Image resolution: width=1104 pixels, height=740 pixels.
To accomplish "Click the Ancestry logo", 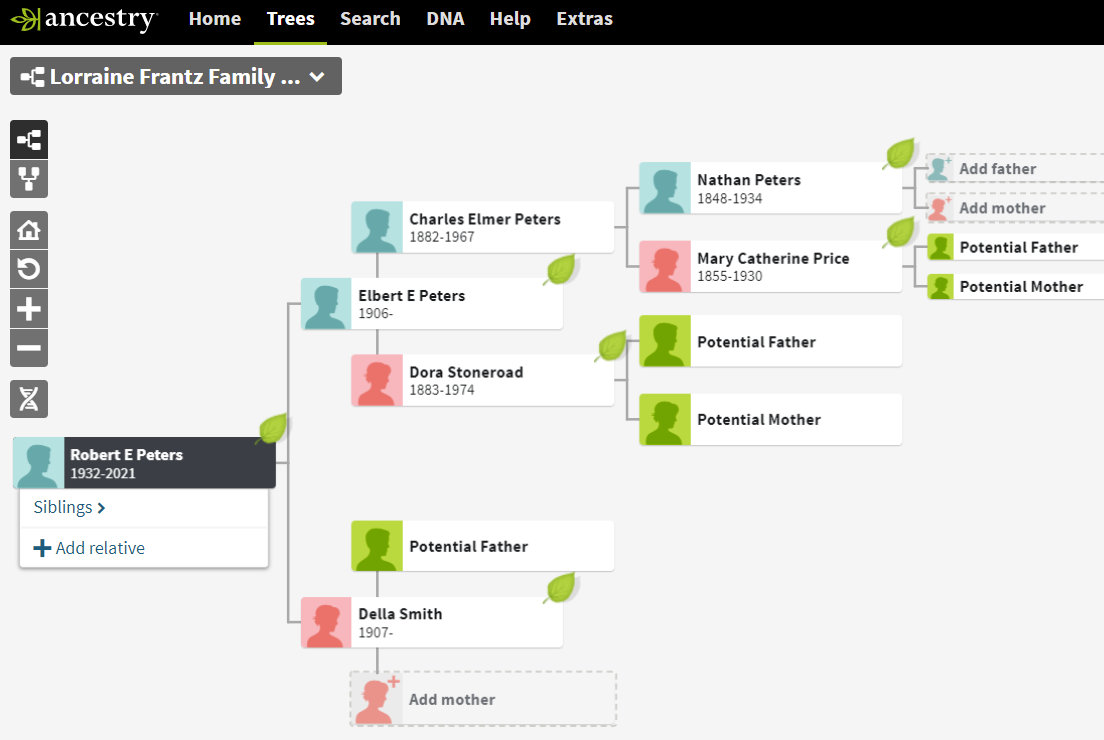I will (84, 19).
